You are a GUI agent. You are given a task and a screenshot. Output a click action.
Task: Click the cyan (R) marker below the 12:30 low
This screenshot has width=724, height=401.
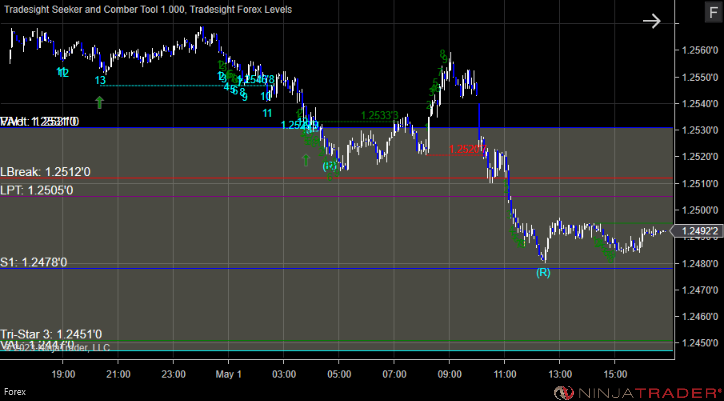543,273
